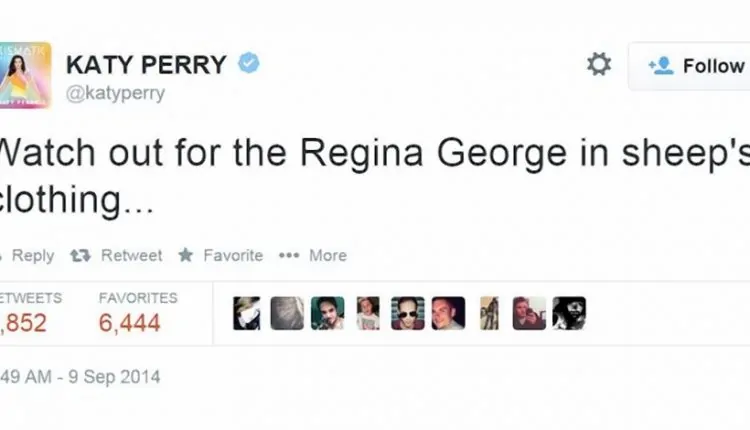750x430 pixels.
Task: Open the avatar wearing sunglasses
Action: (x=408, y=313)
